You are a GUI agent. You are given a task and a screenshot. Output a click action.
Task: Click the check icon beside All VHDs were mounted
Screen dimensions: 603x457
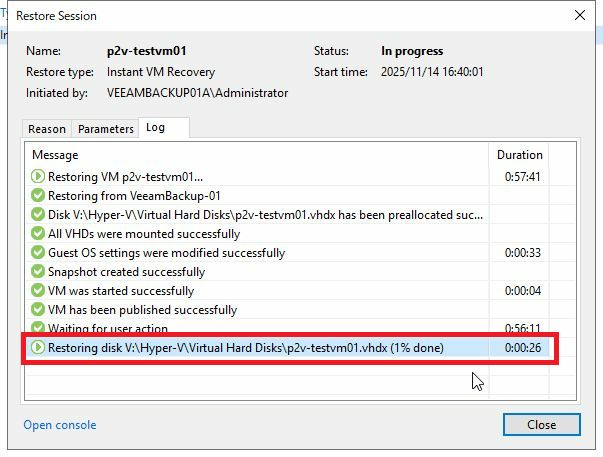(x=38, y=233)
